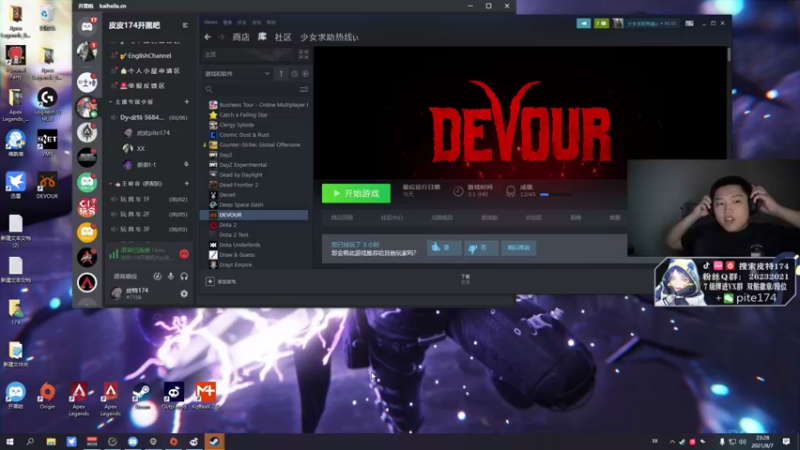800x450 pixels.
Task: Open advanced filter options next to library search
Action: coord(304,89)
